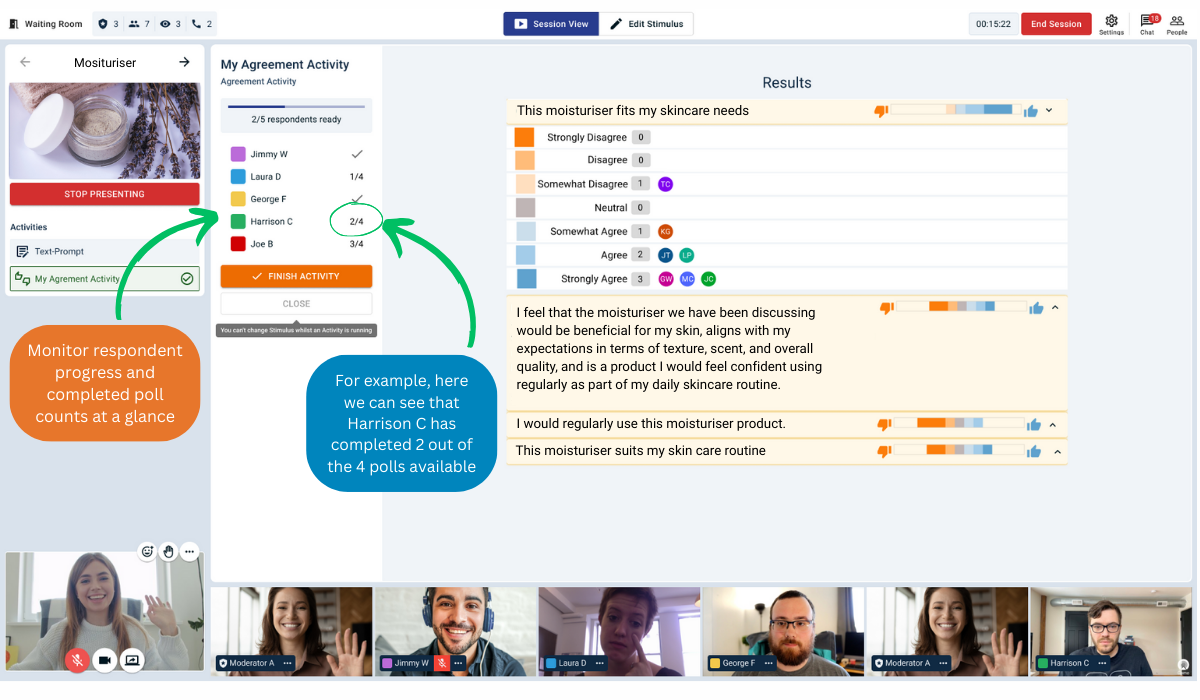
Task: Toggle the moderator camera
Action: [x=104, y=660]
